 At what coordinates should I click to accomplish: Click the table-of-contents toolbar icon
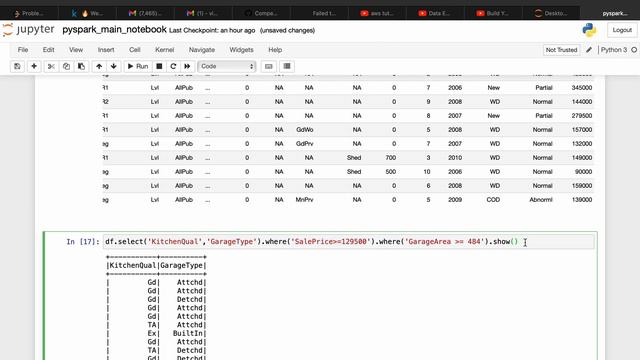pyautogui.click(x=287, y=66)
